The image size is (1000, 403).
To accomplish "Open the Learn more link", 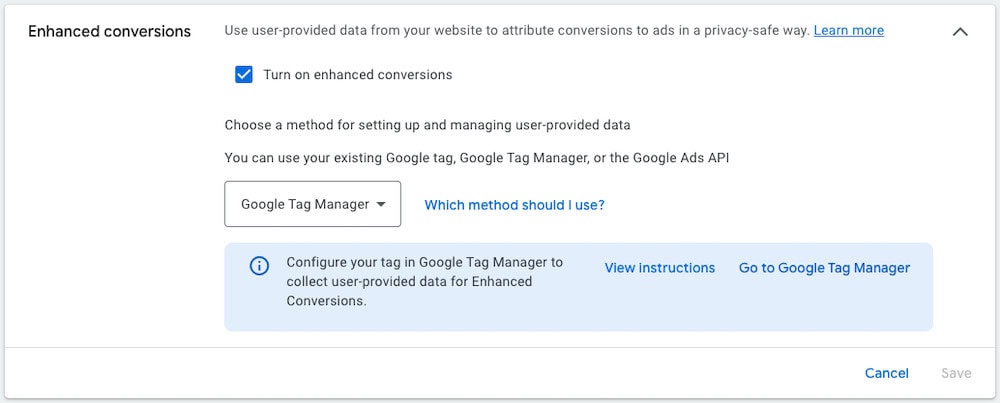I will click(x=848, y=31).
